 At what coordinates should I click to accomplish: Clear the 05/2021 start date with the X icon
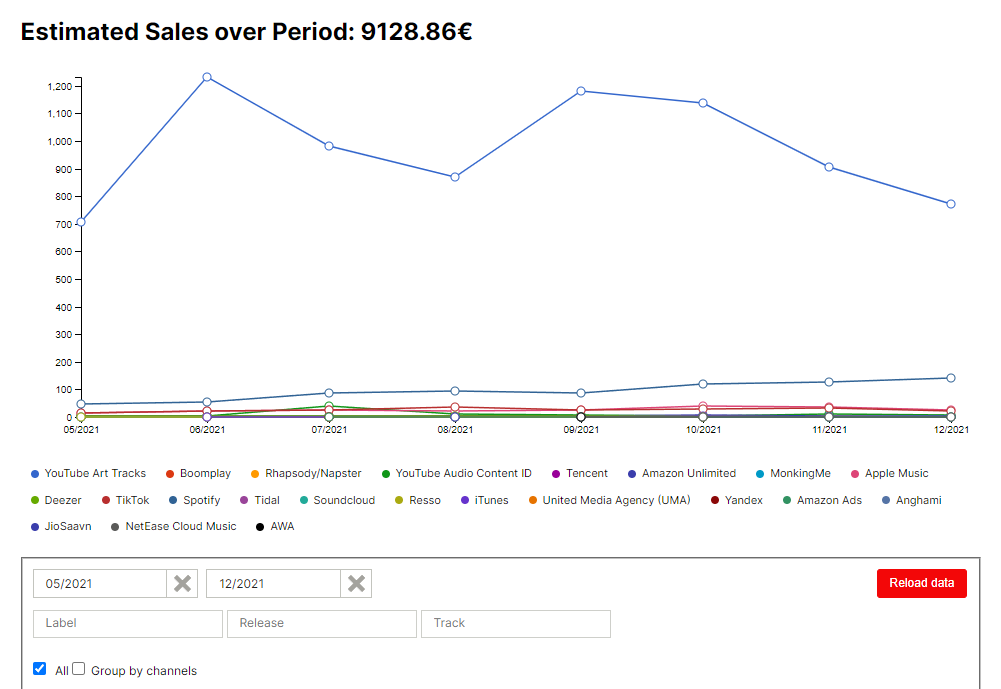(183, 584)
